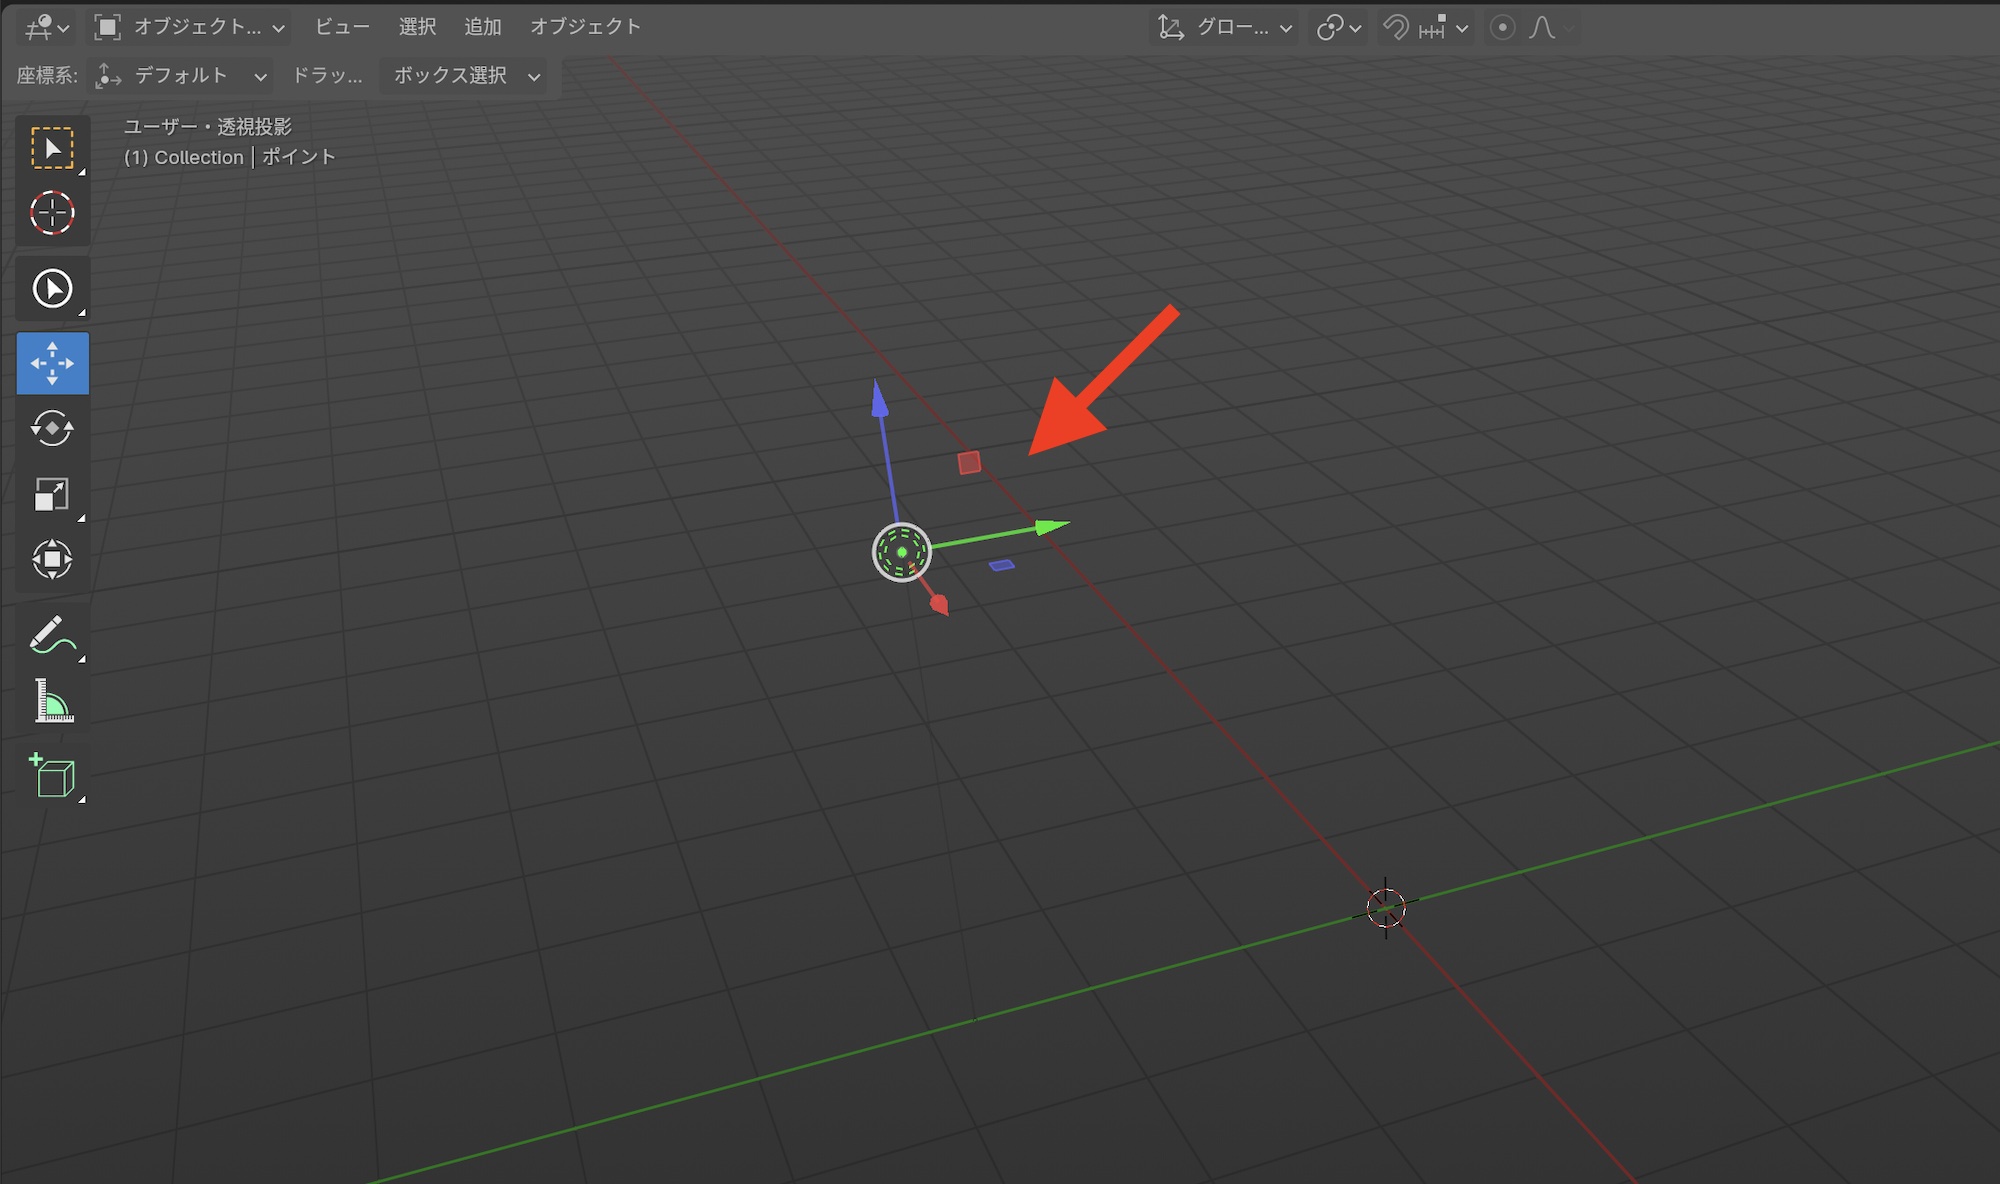Open the オブジェクト mode dropdown
This screenshot has width=2000, height=1184.
point(190,28)
